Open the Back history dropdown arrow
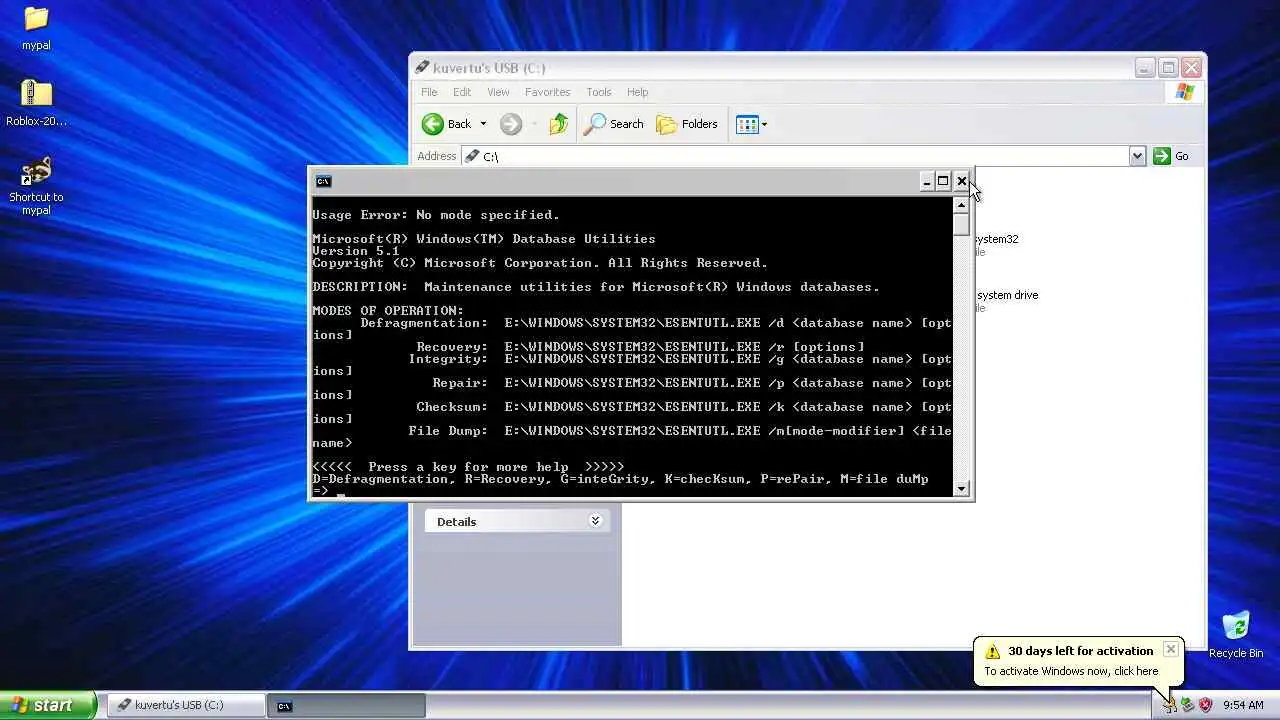Image resolution: width=1280 pixels, height=720 pixels. pos(483,124)
